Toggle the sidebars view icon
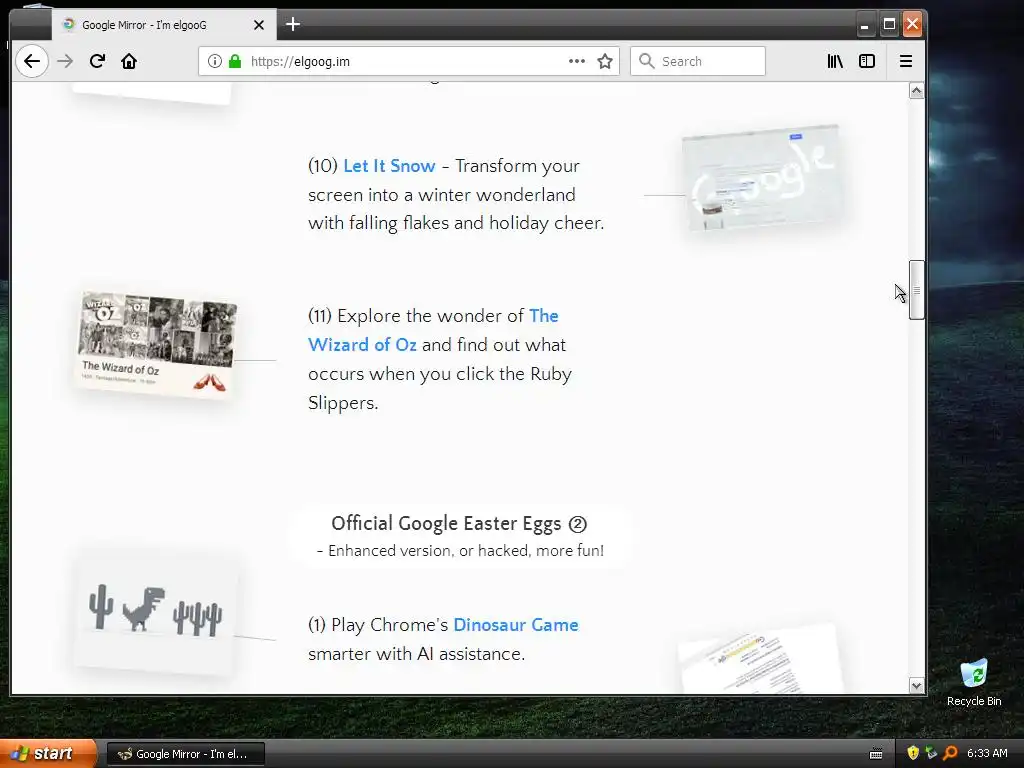1024x768 pixels. 867,61
